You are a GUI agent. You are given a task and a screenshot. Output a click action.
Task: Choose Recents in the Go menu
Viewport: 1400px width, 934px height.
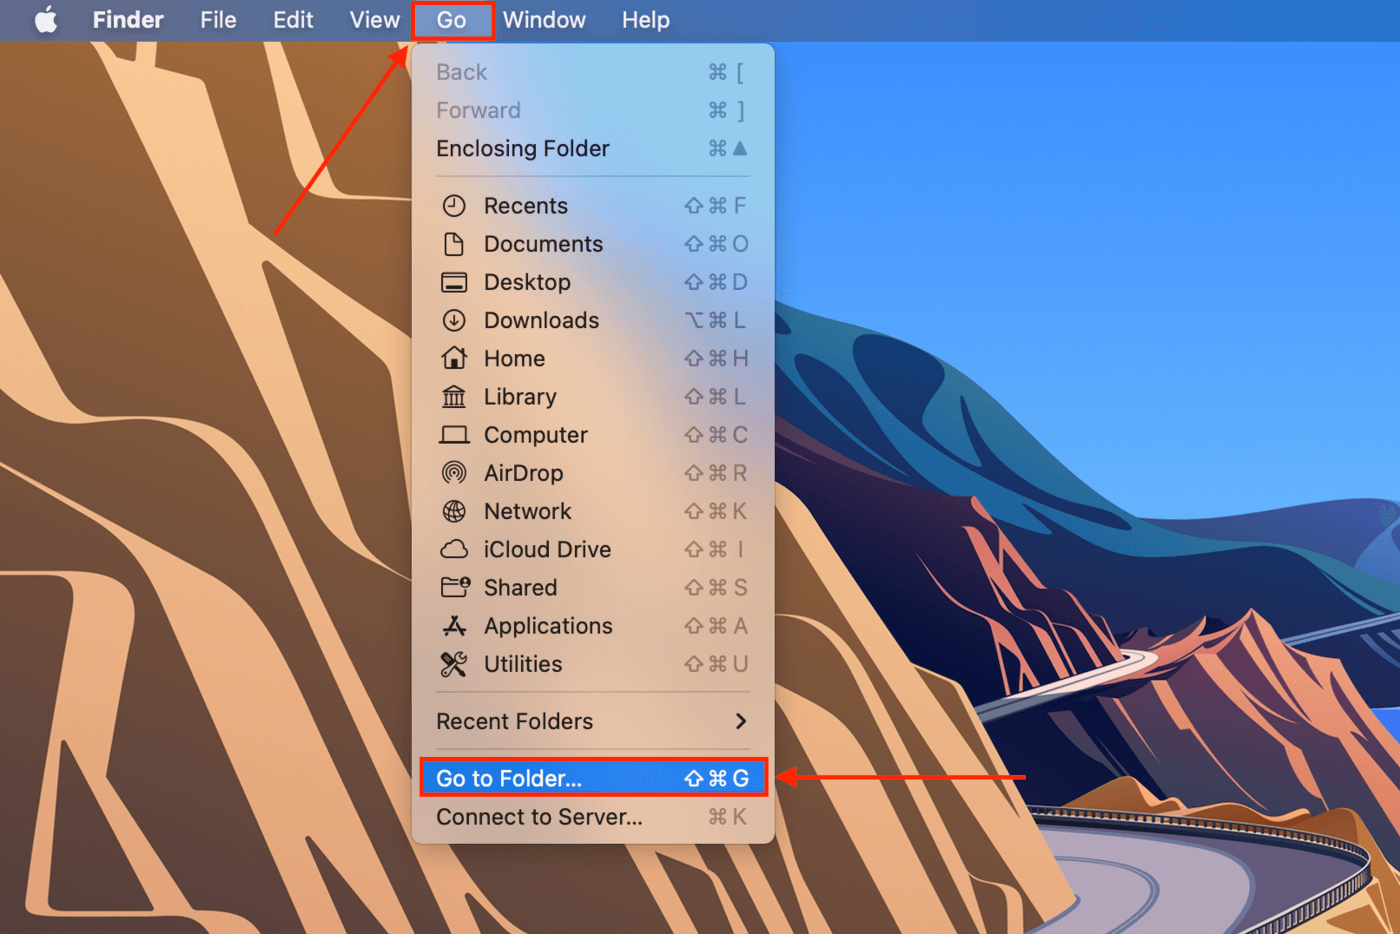click(x=593, y=206)
